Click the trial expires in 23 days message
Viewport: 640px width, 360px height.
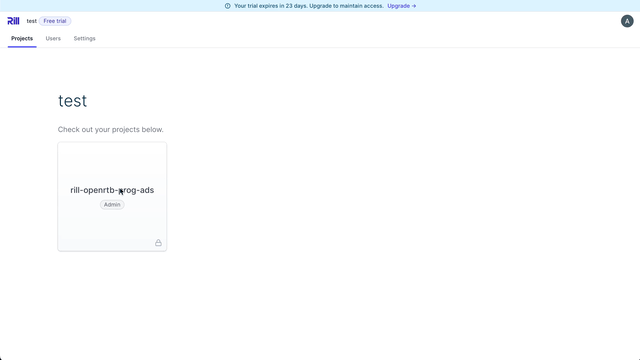309,6
